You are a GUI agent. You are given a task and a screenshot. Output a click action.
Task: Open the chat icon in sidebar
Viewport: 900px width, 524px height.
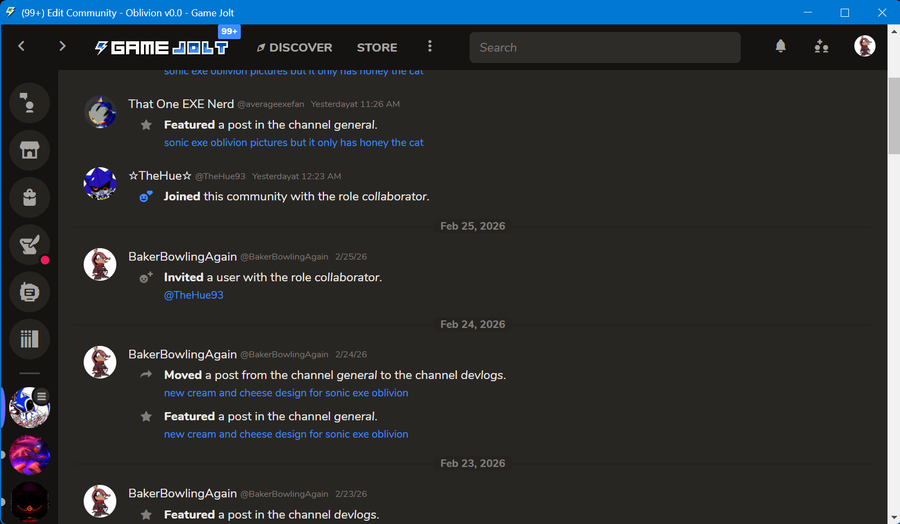coord(29,103)
